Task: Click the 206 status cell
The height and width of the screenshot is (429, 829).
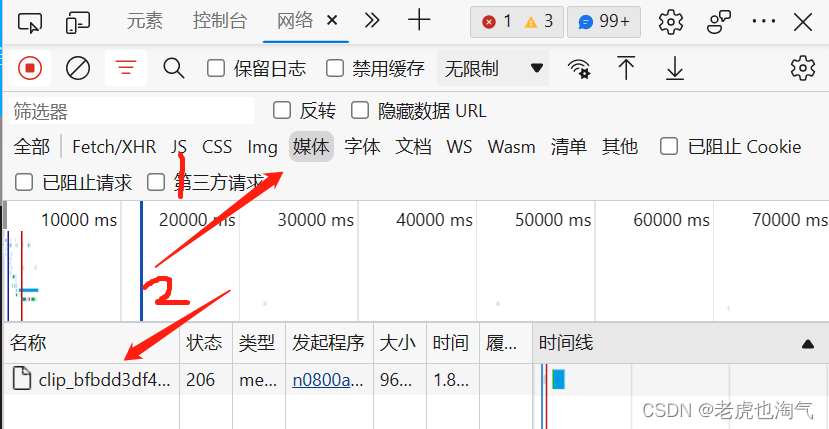Action: click(206, 379)
